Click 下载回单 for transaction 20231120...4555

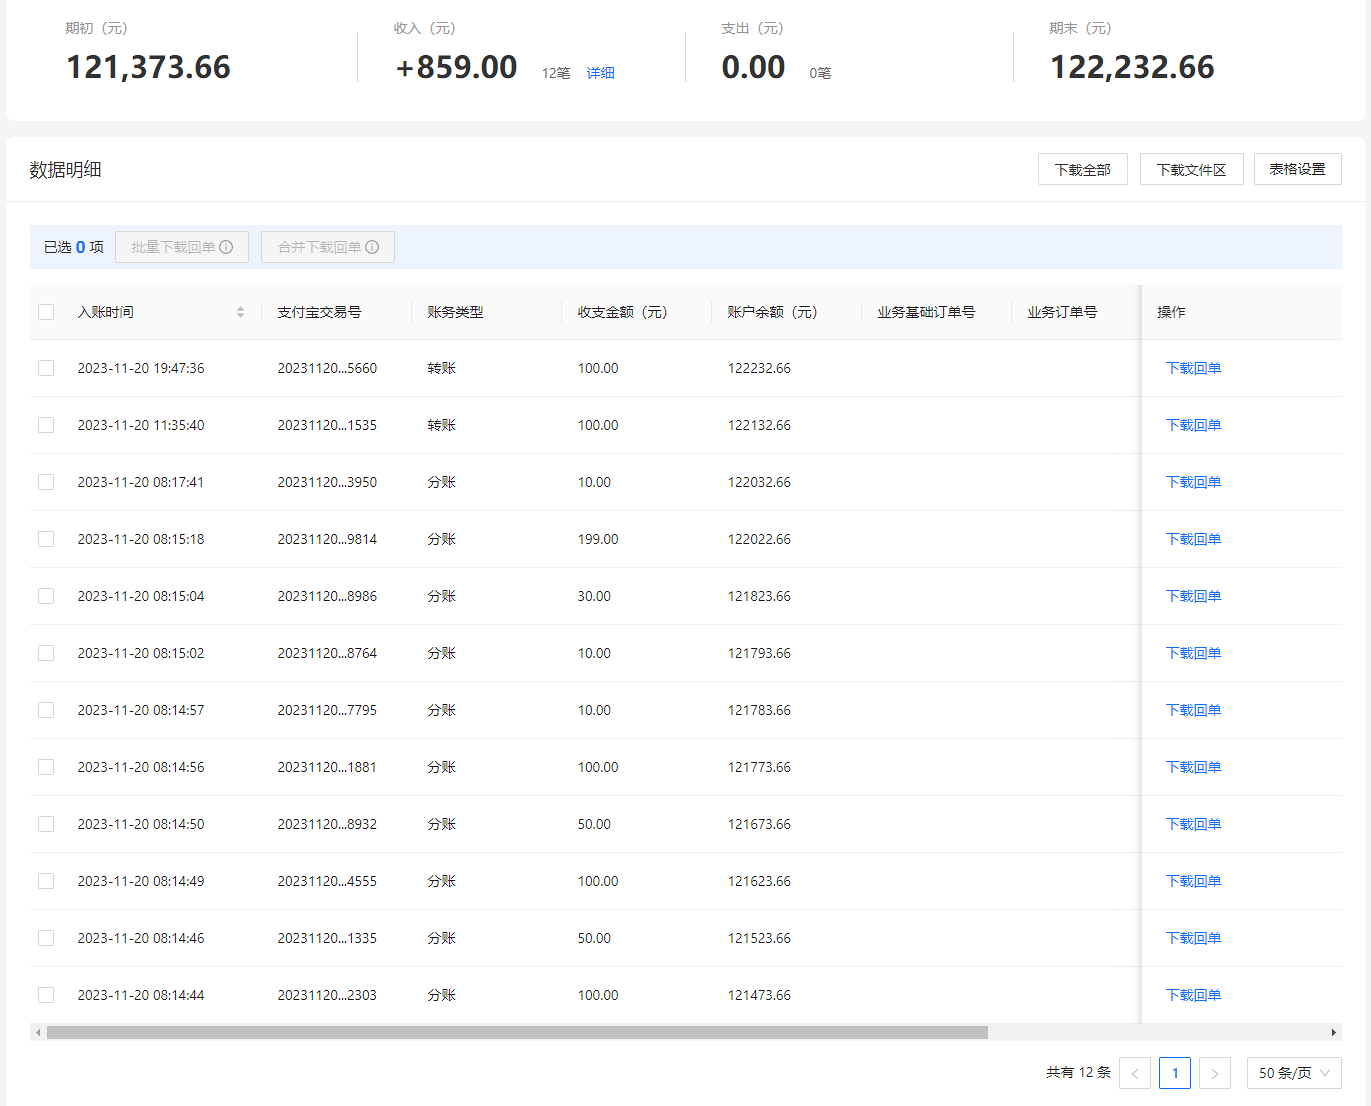(1194, 881)
